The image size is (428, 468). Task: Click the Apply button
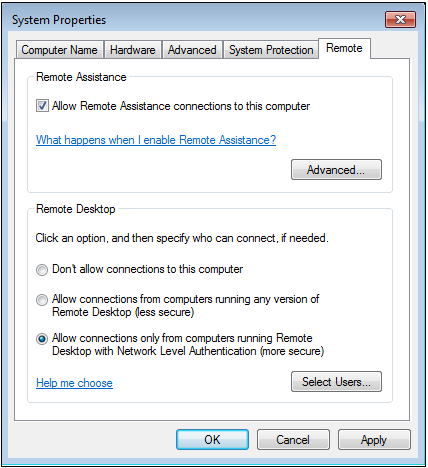point(374,440)
